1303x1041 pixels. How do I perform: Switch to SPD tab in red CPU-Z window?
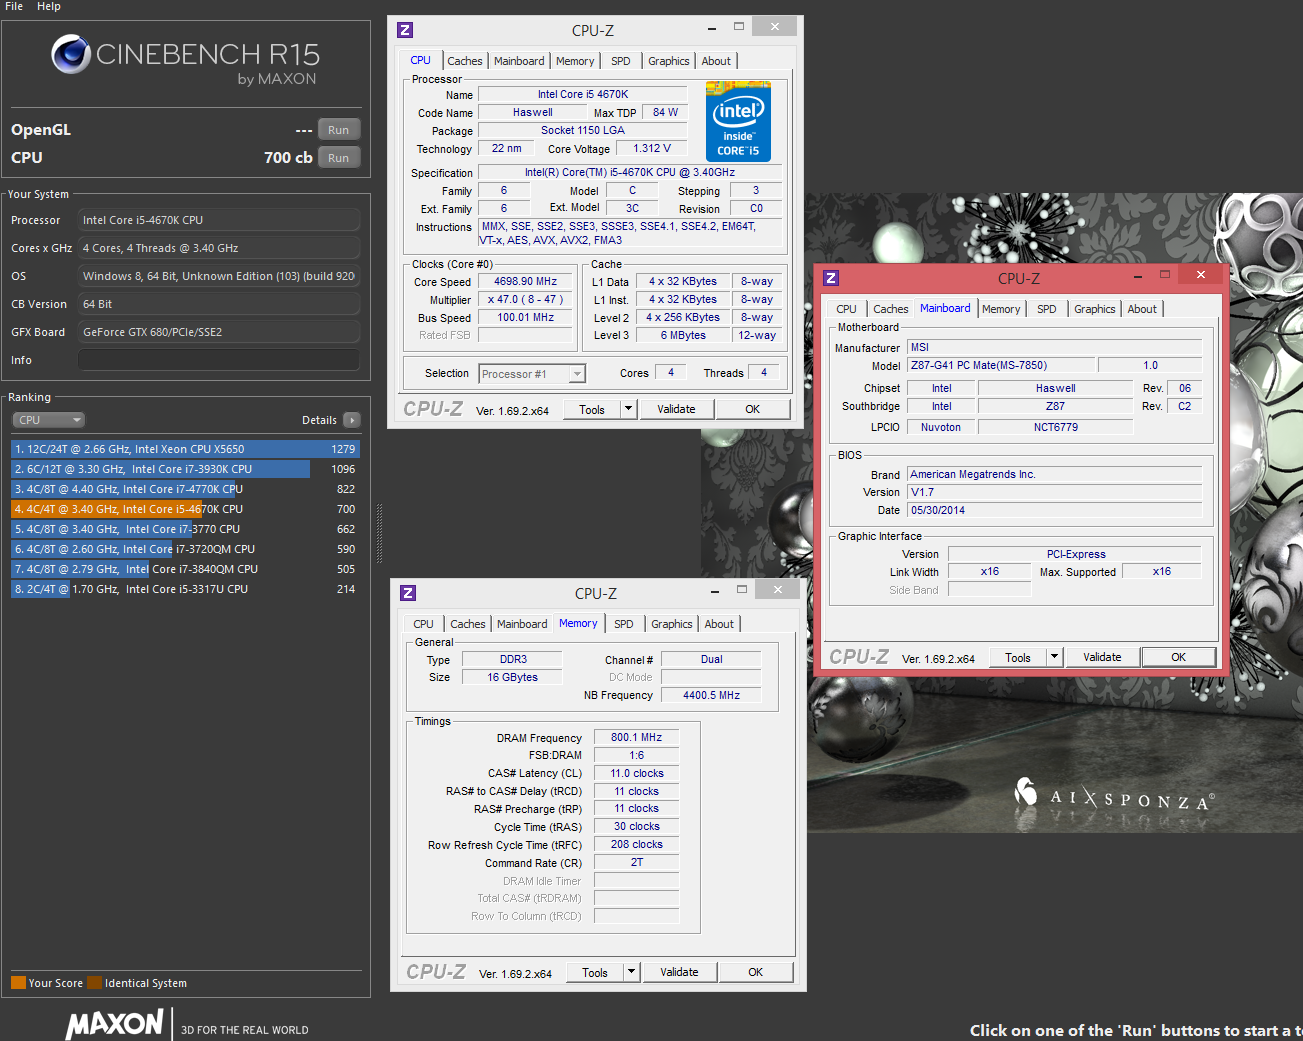(1047, 309)
